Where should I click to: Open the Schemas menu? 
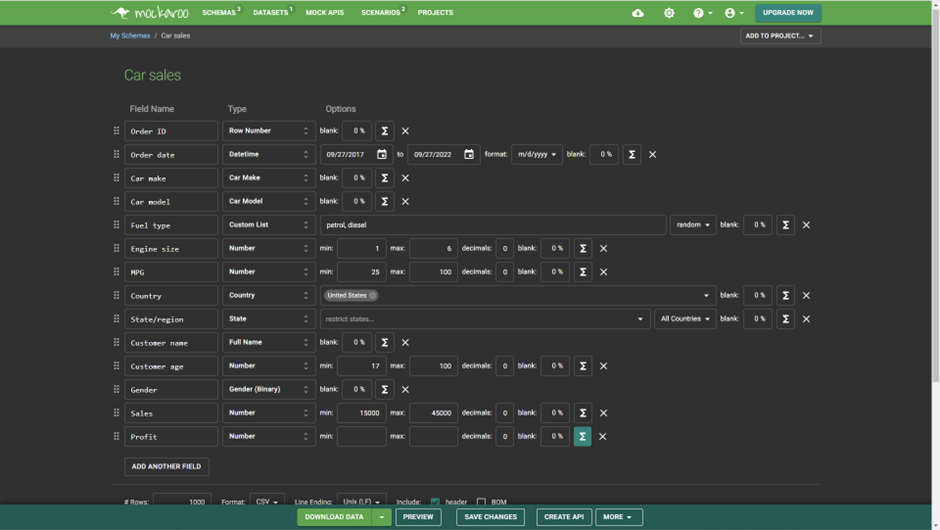click(x=221, y=13)
